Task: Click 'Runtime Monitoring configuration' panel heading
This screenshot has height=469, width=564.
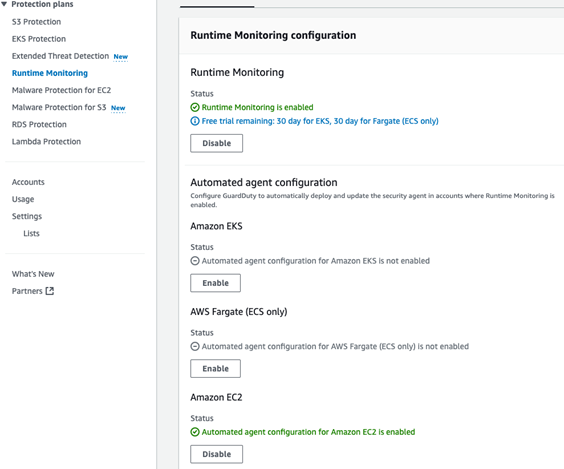Action: click(x=273, y=35)
